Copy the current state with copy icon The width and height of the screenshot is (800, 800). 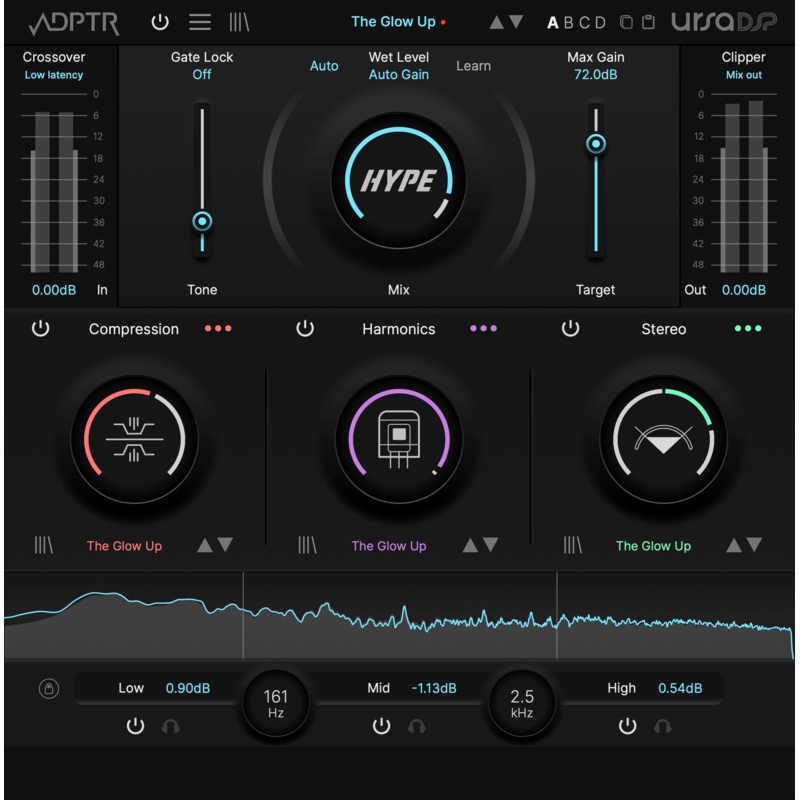click(627, 22)
